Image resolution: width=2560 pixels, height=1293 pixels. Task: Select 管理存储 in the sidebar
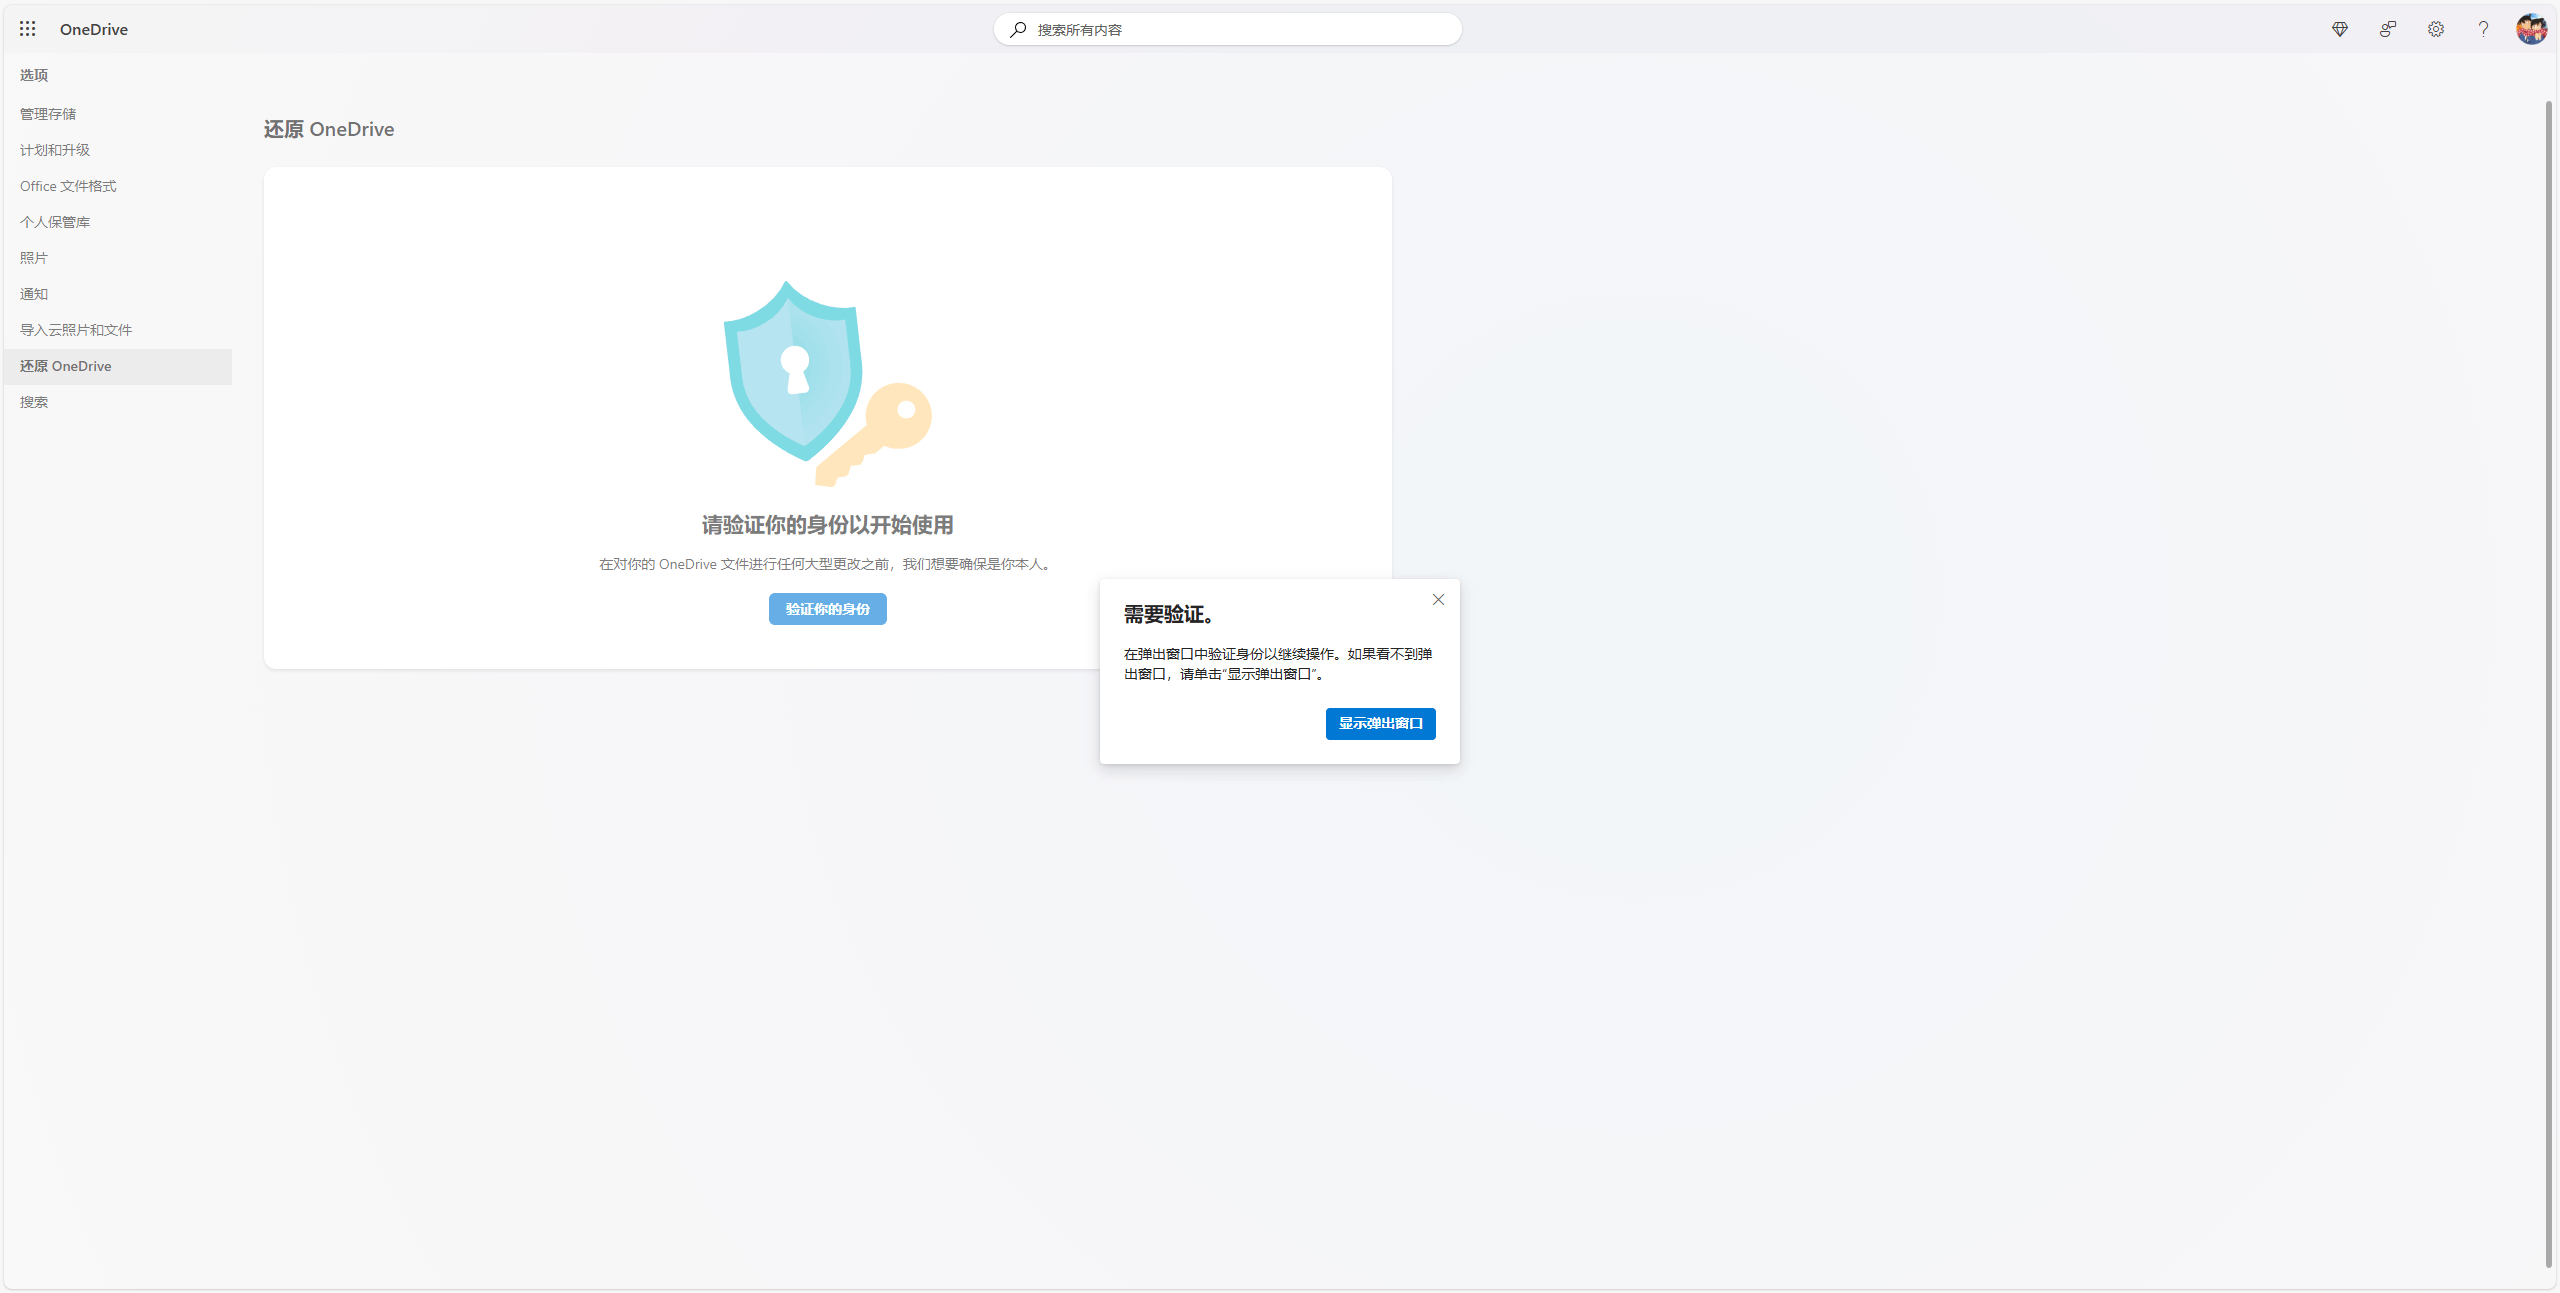(48, 114)
